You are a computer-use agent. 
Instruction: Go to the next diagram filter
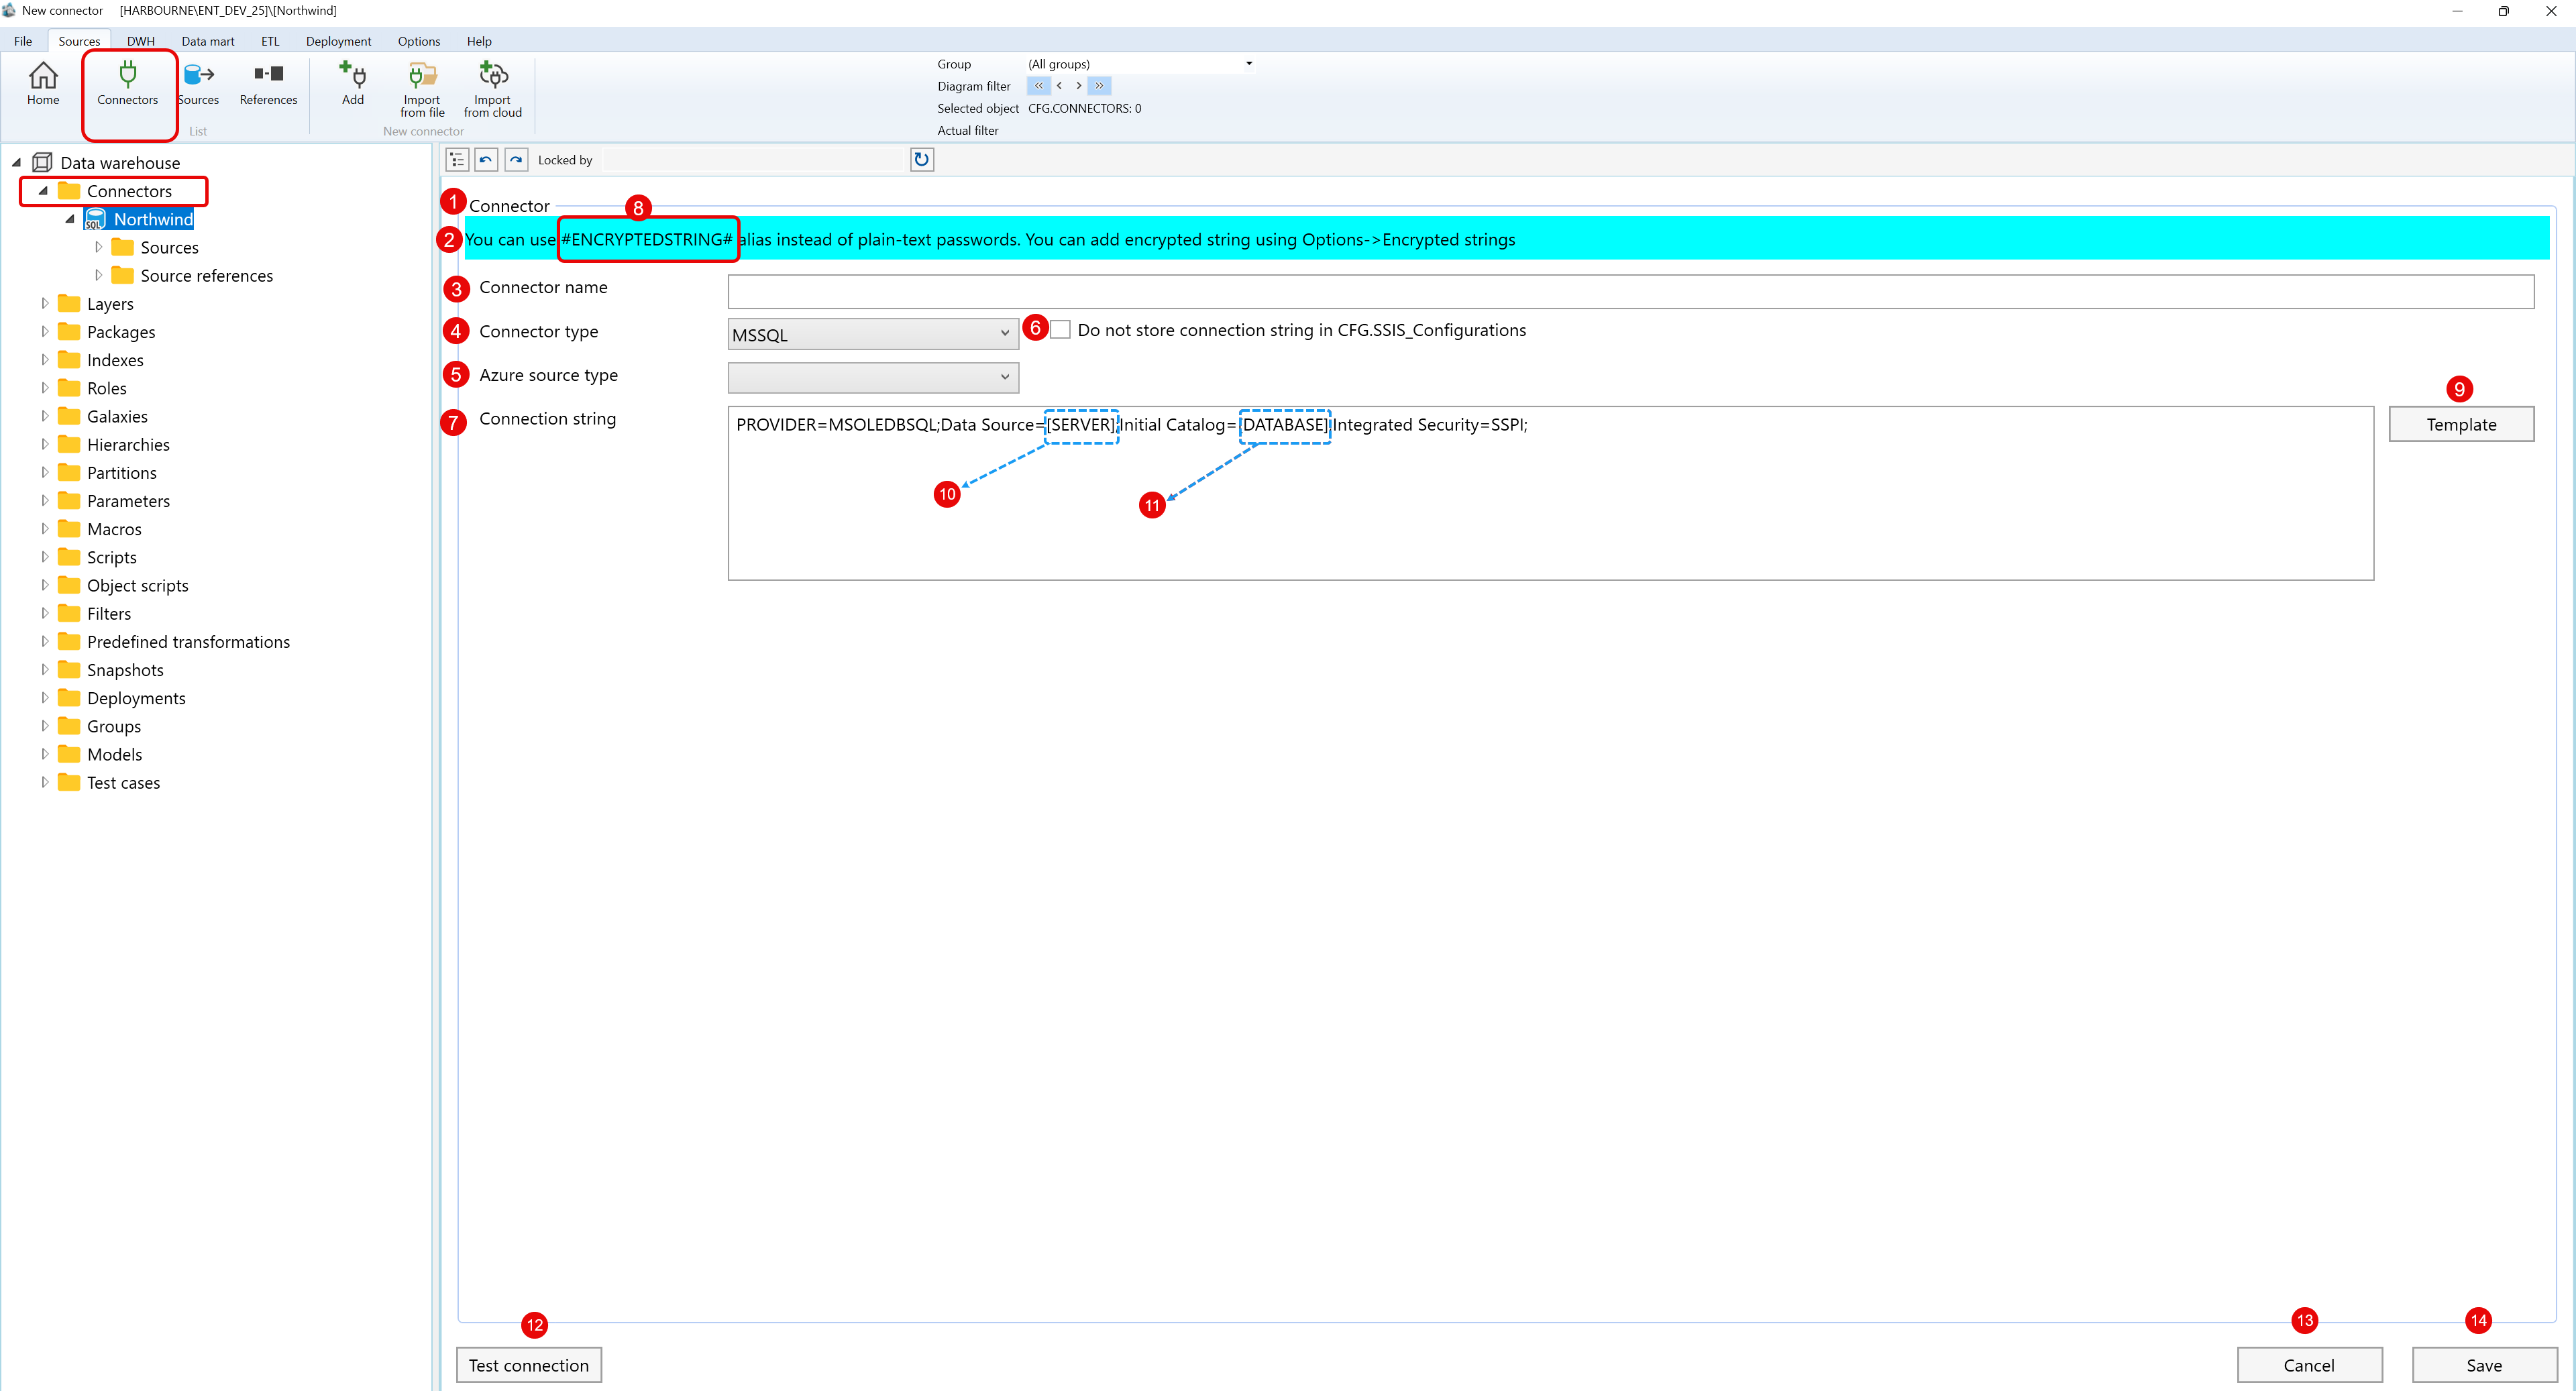click(x=1078, y=86)
